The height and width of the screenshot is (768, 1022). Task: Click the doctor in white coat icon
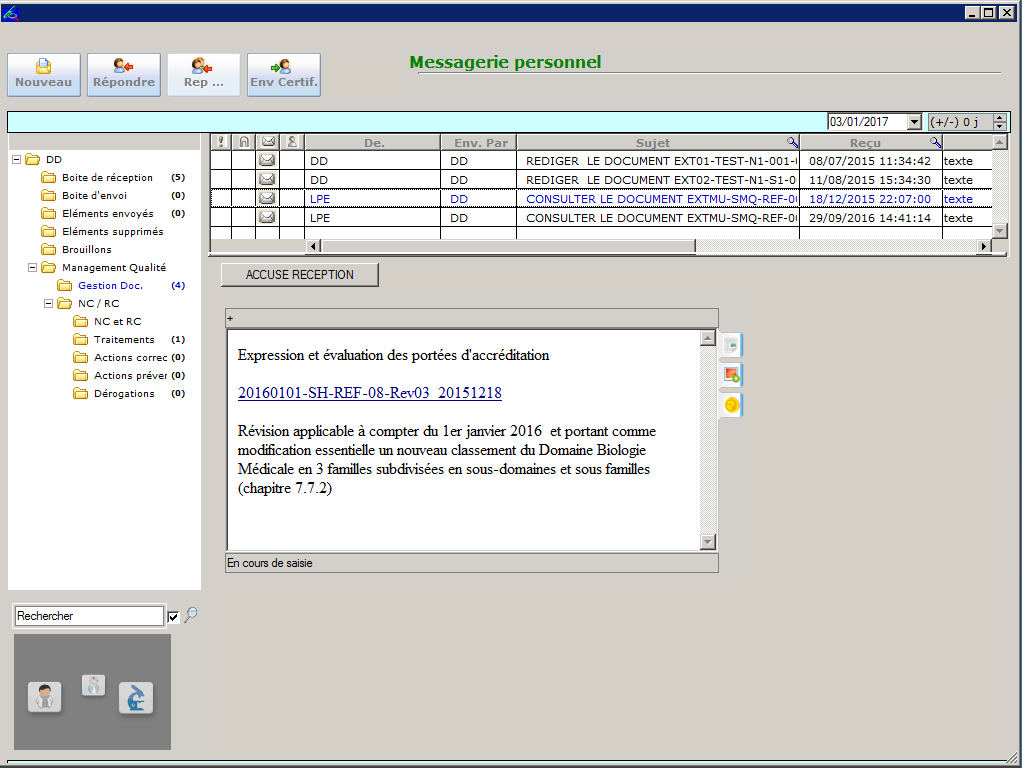[44, 696]
